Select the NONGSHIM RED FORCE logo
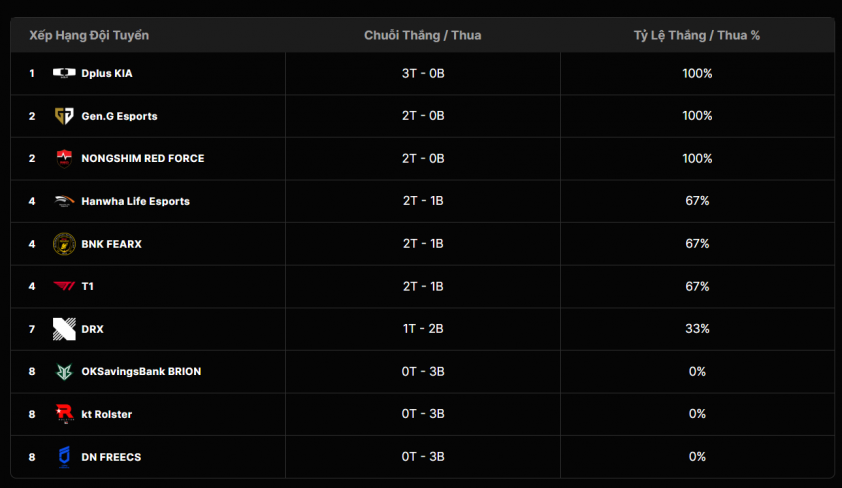The width and height of the screenshot is (842, 488). [x=64, y=158]
